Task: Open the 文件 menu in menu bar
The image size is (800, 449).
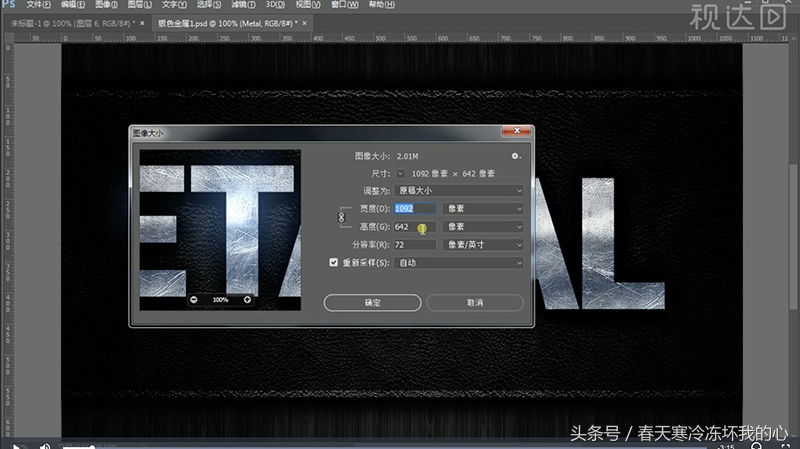Action: 37,5
